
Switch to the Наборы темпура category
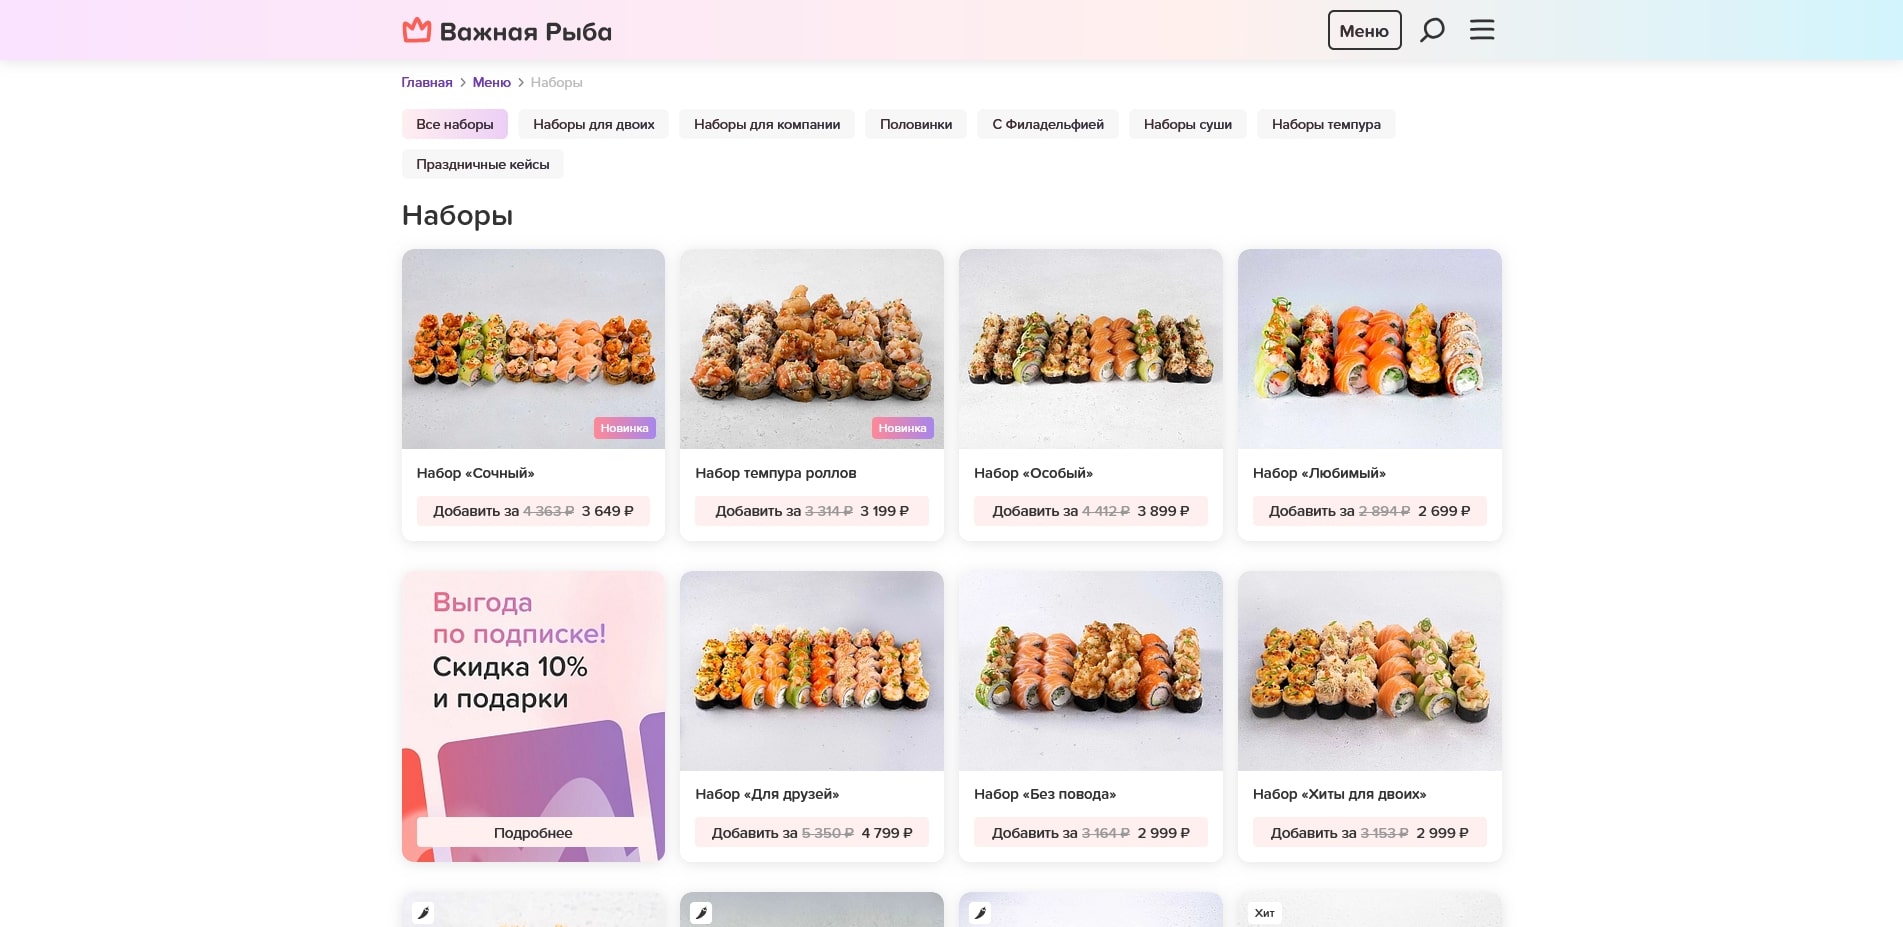coord(1325,124)
